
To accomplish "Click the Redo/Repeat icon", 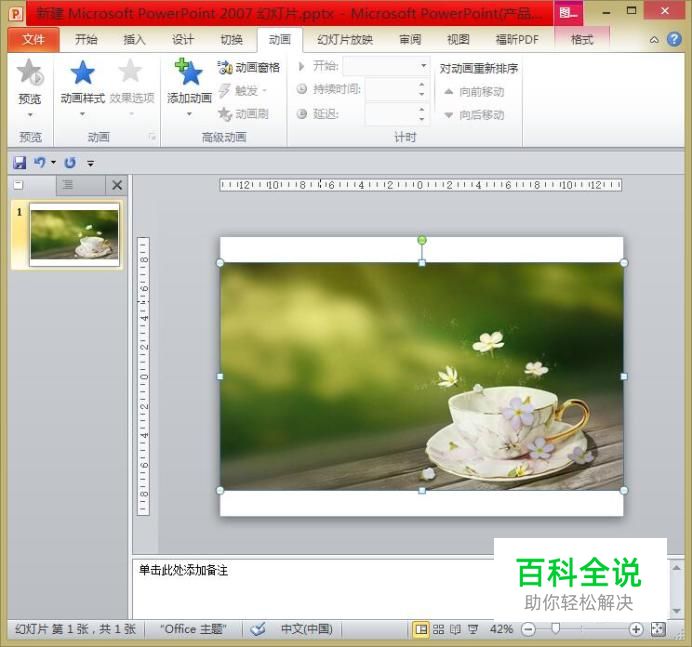I will pyautogui.click(x=70, y=163).
